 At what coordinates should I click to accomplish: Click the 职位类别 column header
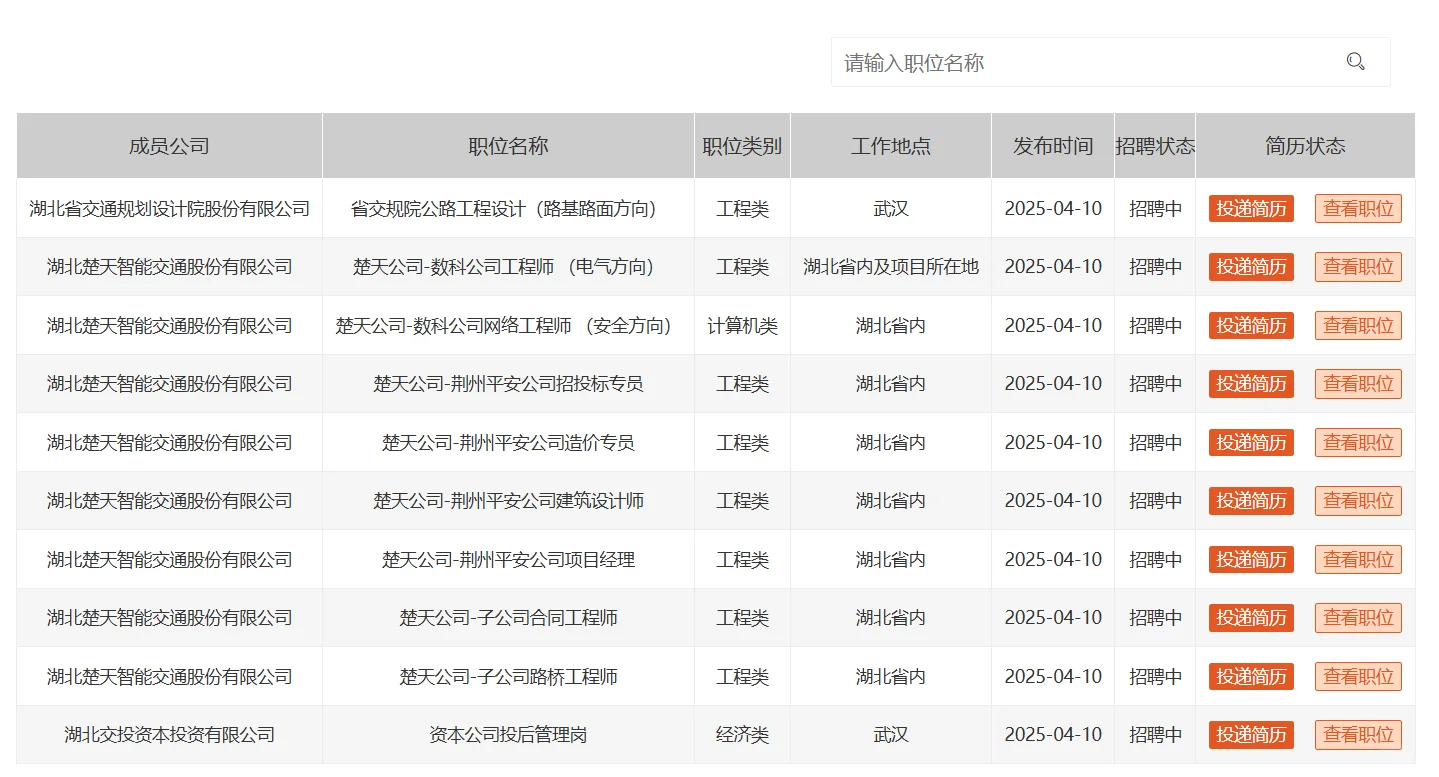(742, 146)
